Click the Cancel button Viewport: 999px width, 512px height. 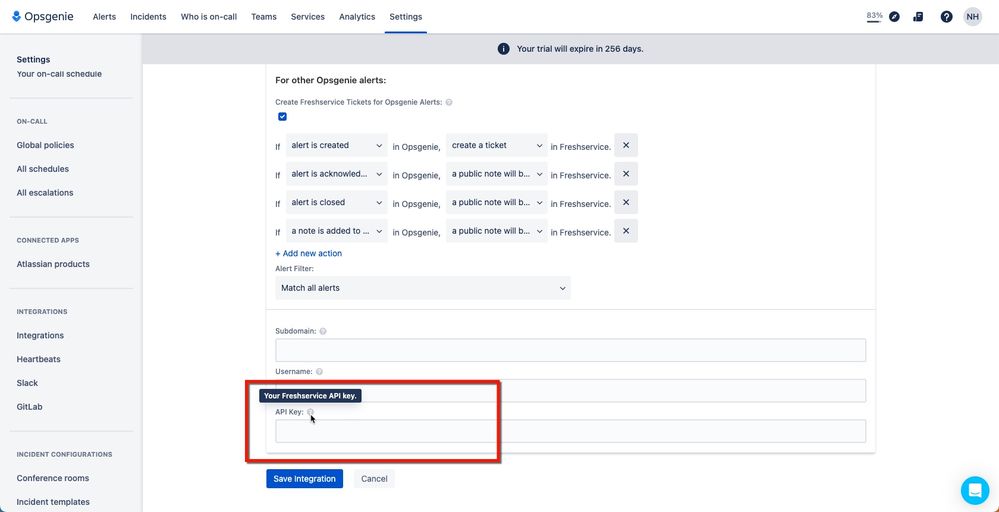[375, 479]
